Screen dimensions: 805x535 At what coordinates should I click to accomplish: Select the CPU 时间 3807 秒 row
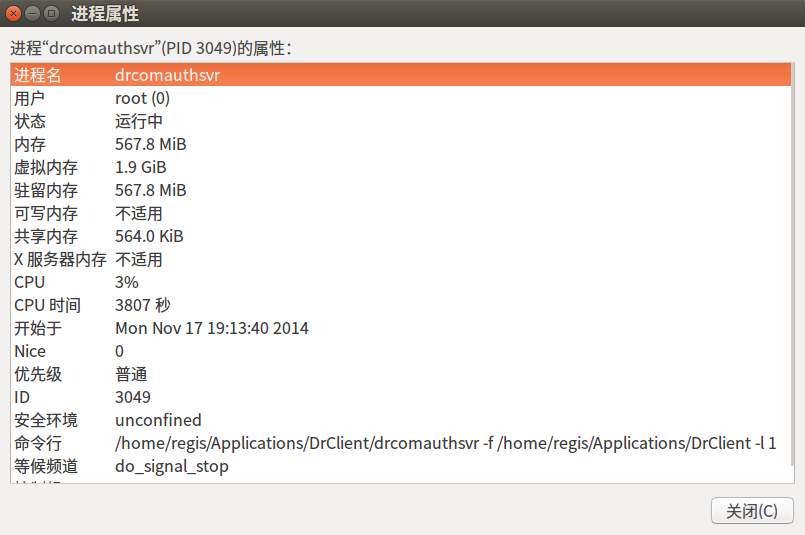[x=401, y=305]
